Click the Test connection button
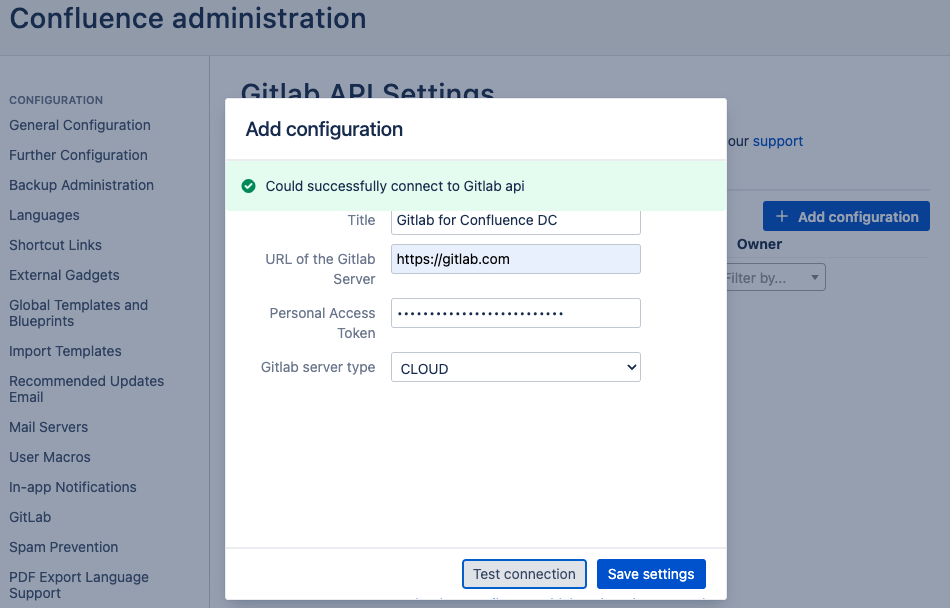Viewport: 950px width, 608px height. tap(524, 574)
